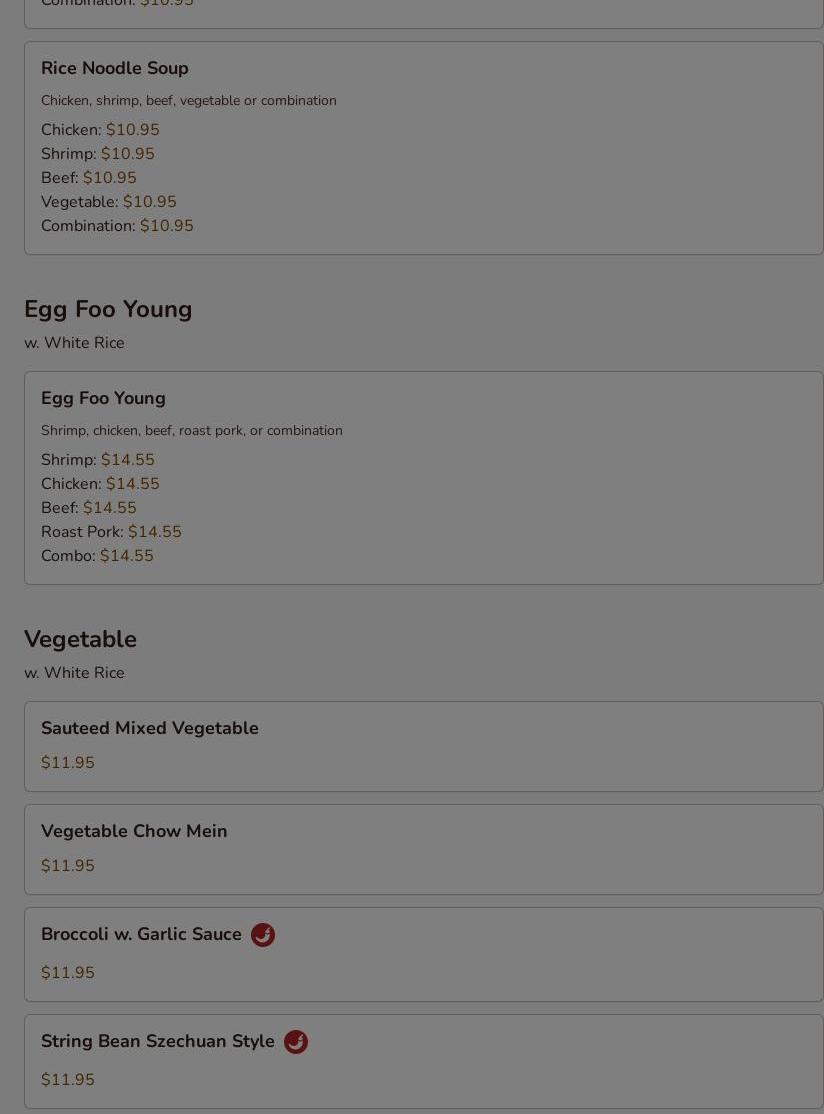Viewport: 824px width, 1114px height.
Task: Select Vegetable Chow Mein menu item
Action: point(424,850)
